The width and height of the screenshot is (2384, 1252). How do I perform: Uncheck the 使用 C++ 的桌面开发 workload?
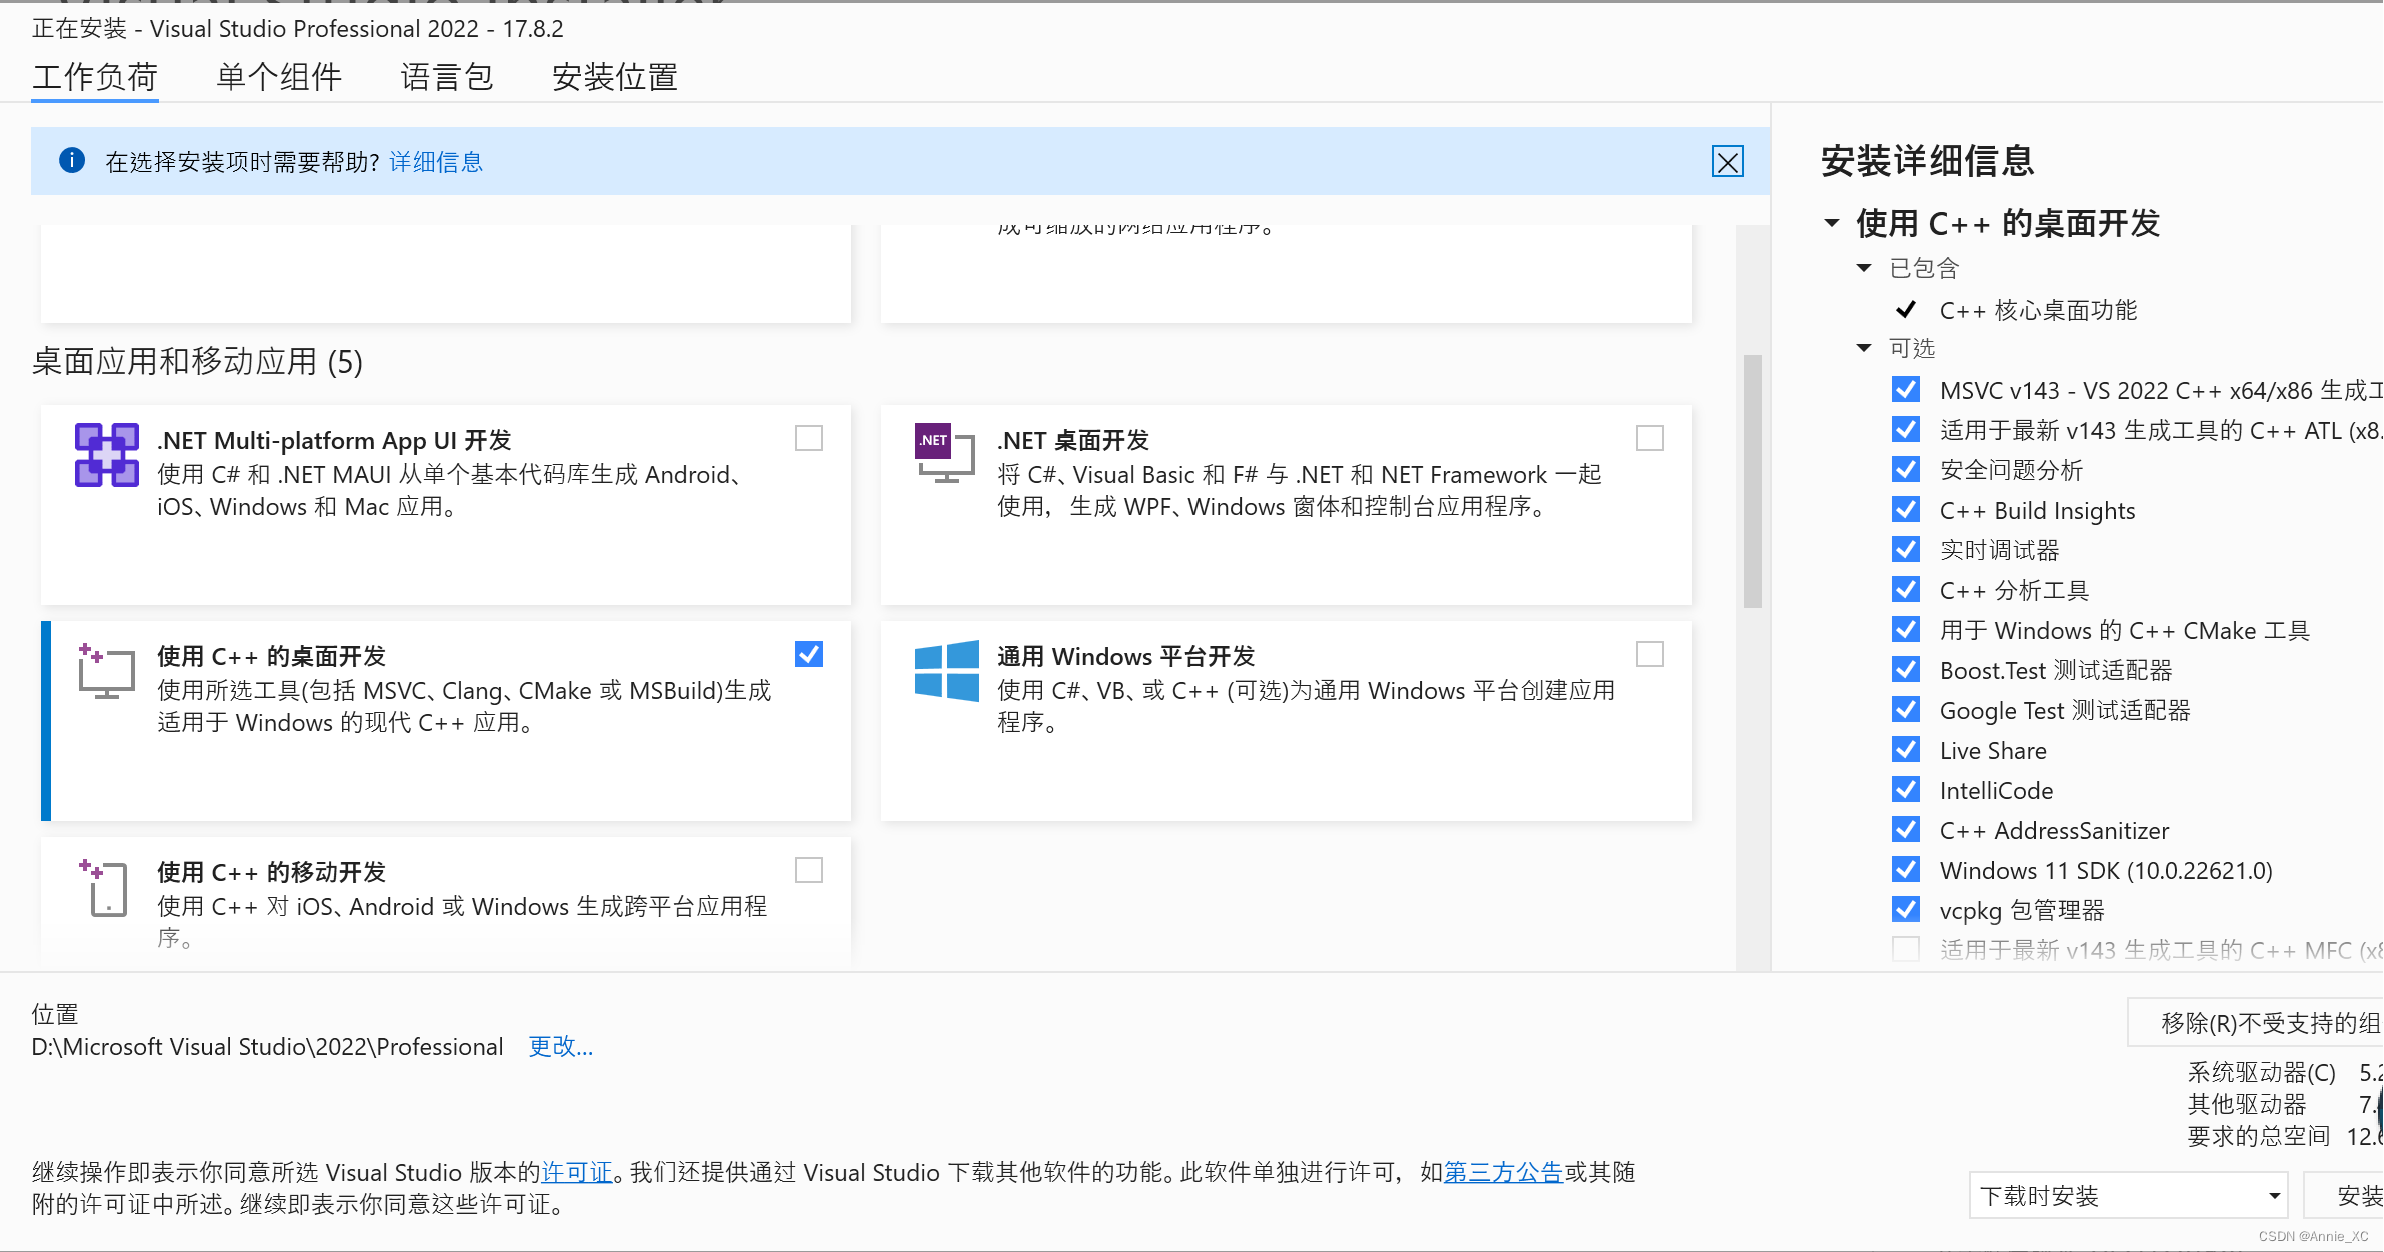[x=808, y=654]
